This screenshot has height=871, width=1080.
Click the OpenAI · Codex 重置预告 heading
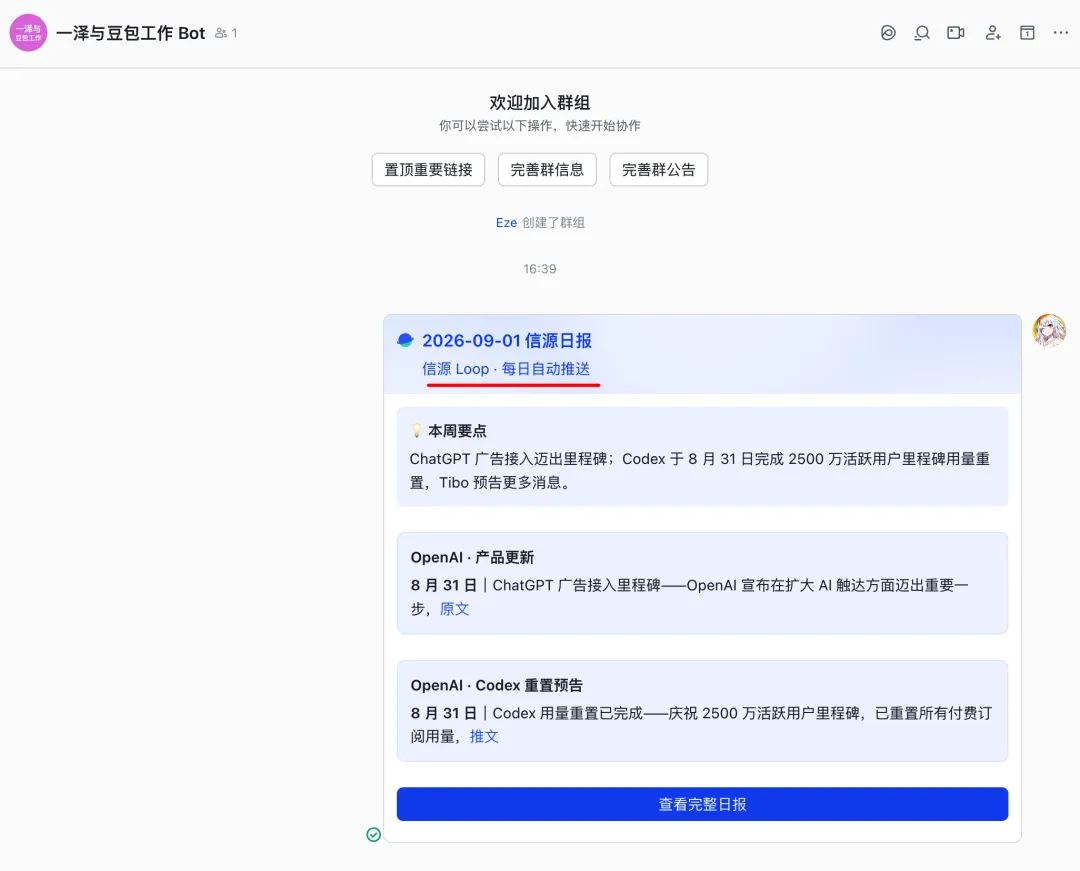497,685
